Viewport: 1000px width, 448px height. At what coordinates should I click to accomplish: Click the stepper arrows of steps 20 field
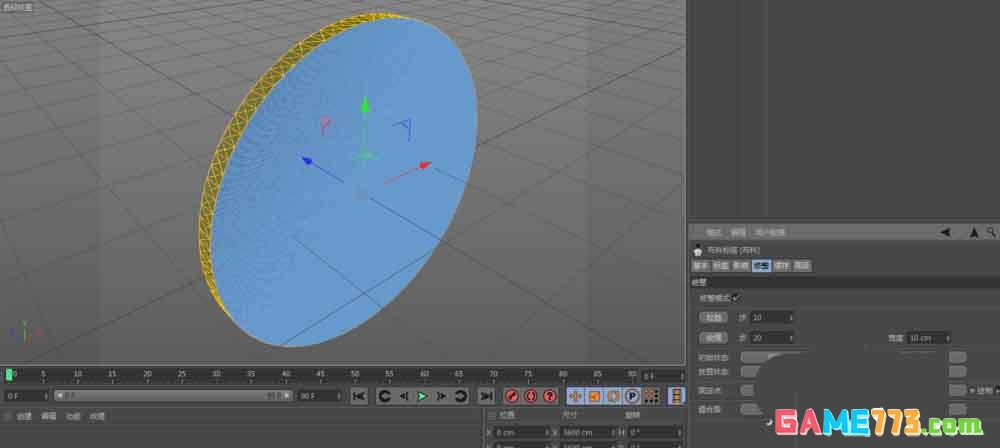pos(791,338)
